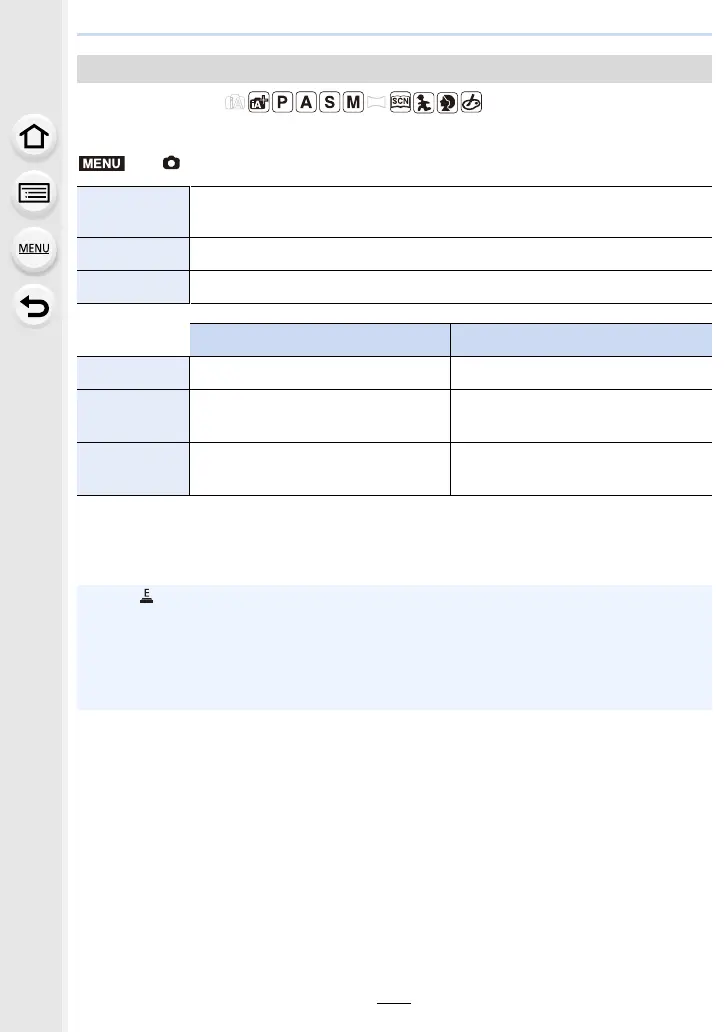Select the greyed-out Intelligent Auto (iA) mode icon

click(x=235, y=103)
